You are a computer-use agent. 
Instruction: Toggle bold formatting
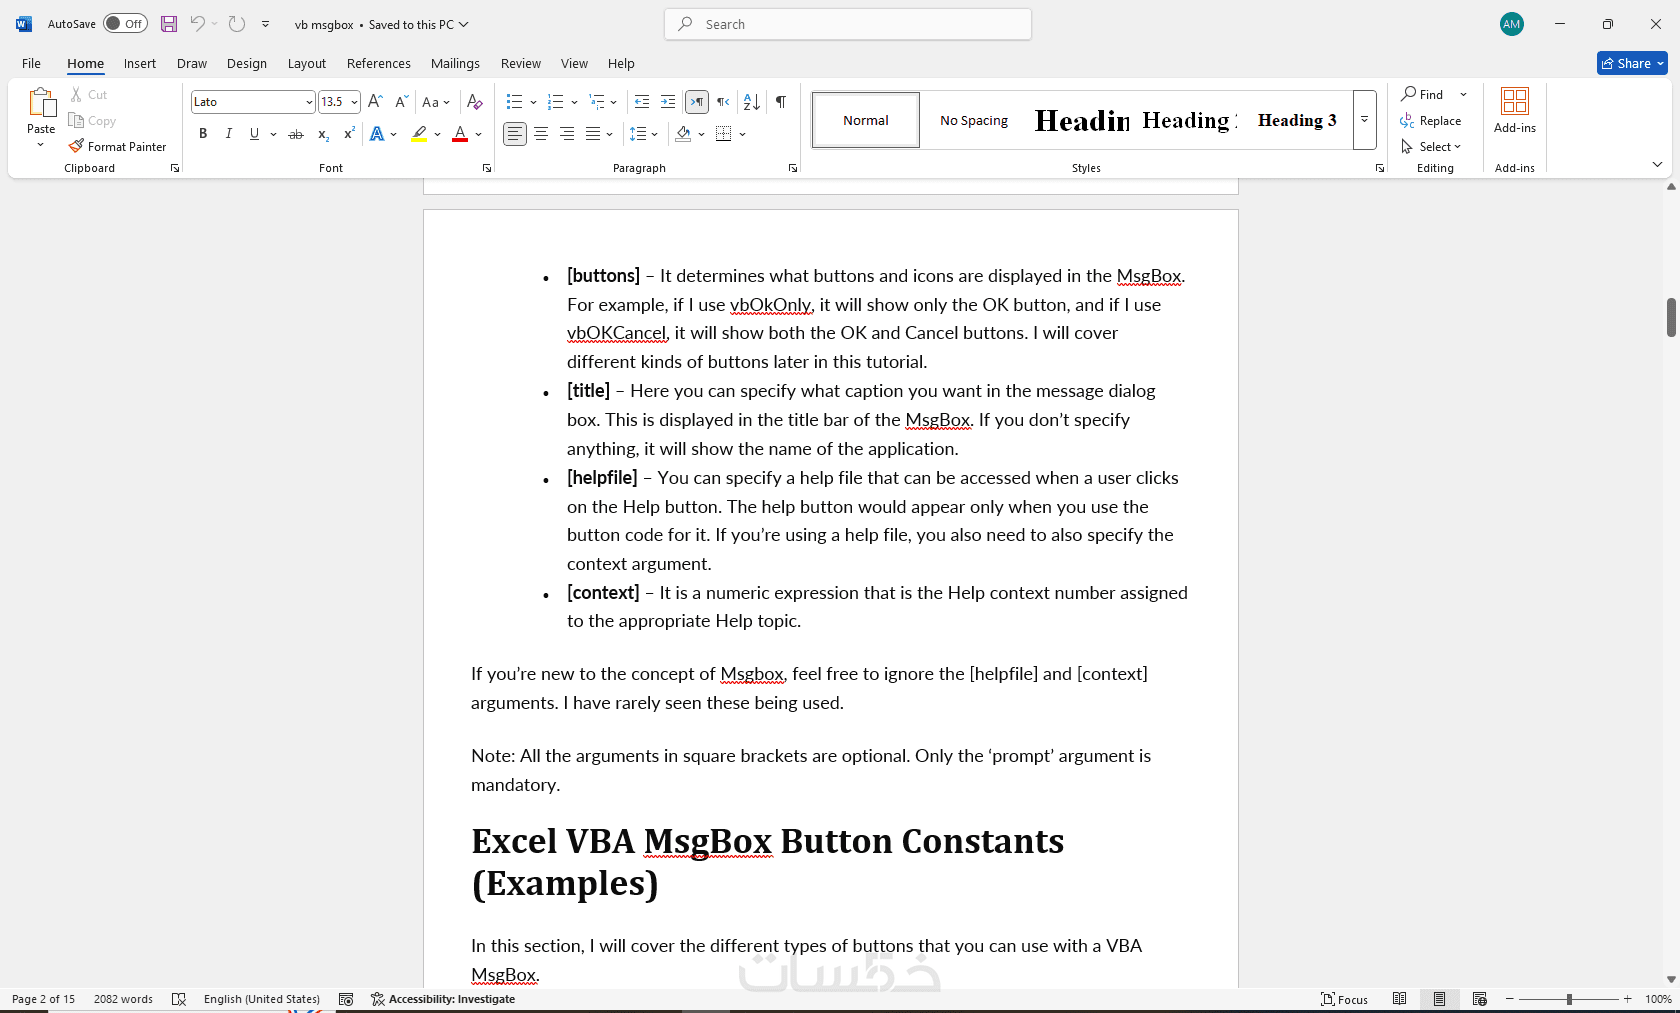tap(203, 134)
